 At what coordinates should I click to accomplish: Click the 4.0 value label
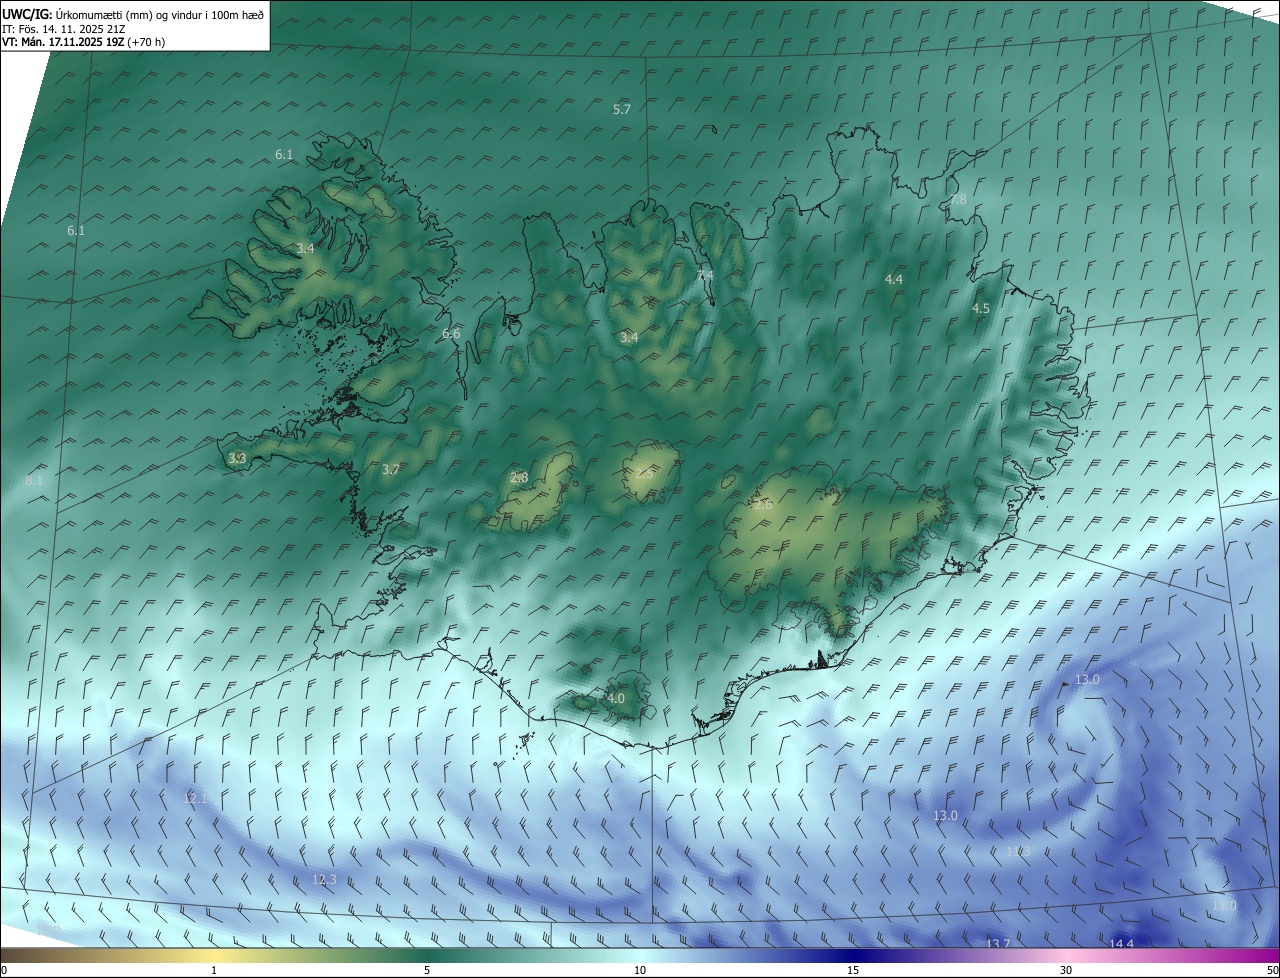pyautogui.click(x=615, y=698)
